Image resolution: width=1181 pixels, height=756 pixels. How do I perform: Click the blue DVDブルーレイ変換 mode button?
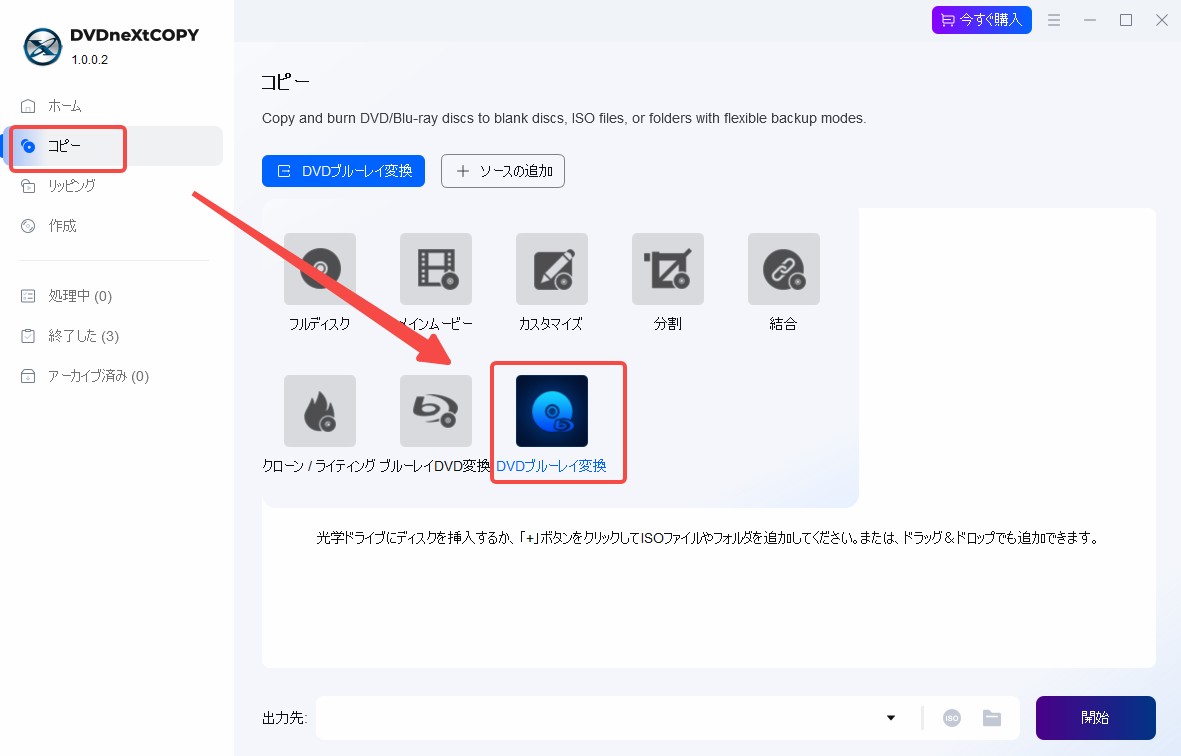[x=343, y=171]
